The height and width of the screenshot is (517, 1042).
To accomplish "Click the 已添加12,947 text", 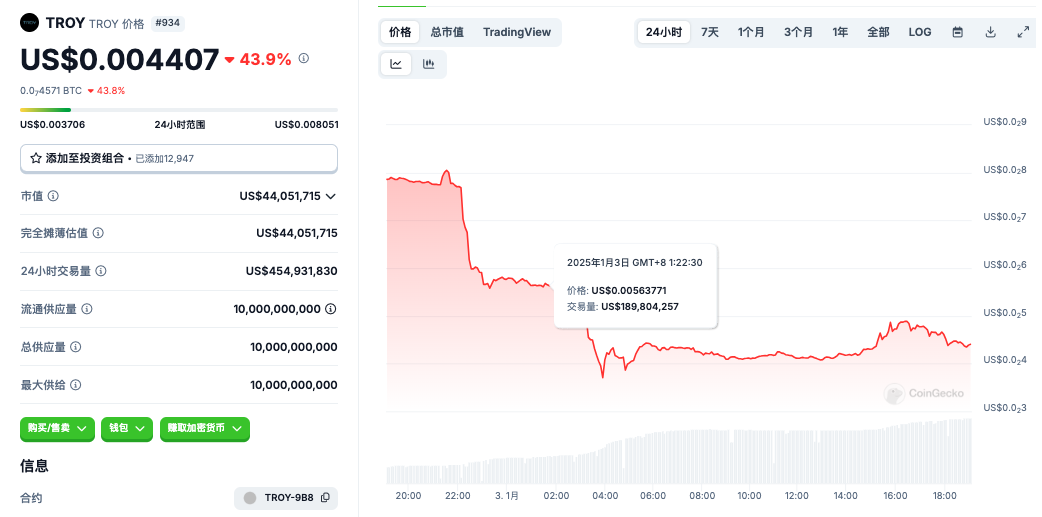I will click(165, 159).
